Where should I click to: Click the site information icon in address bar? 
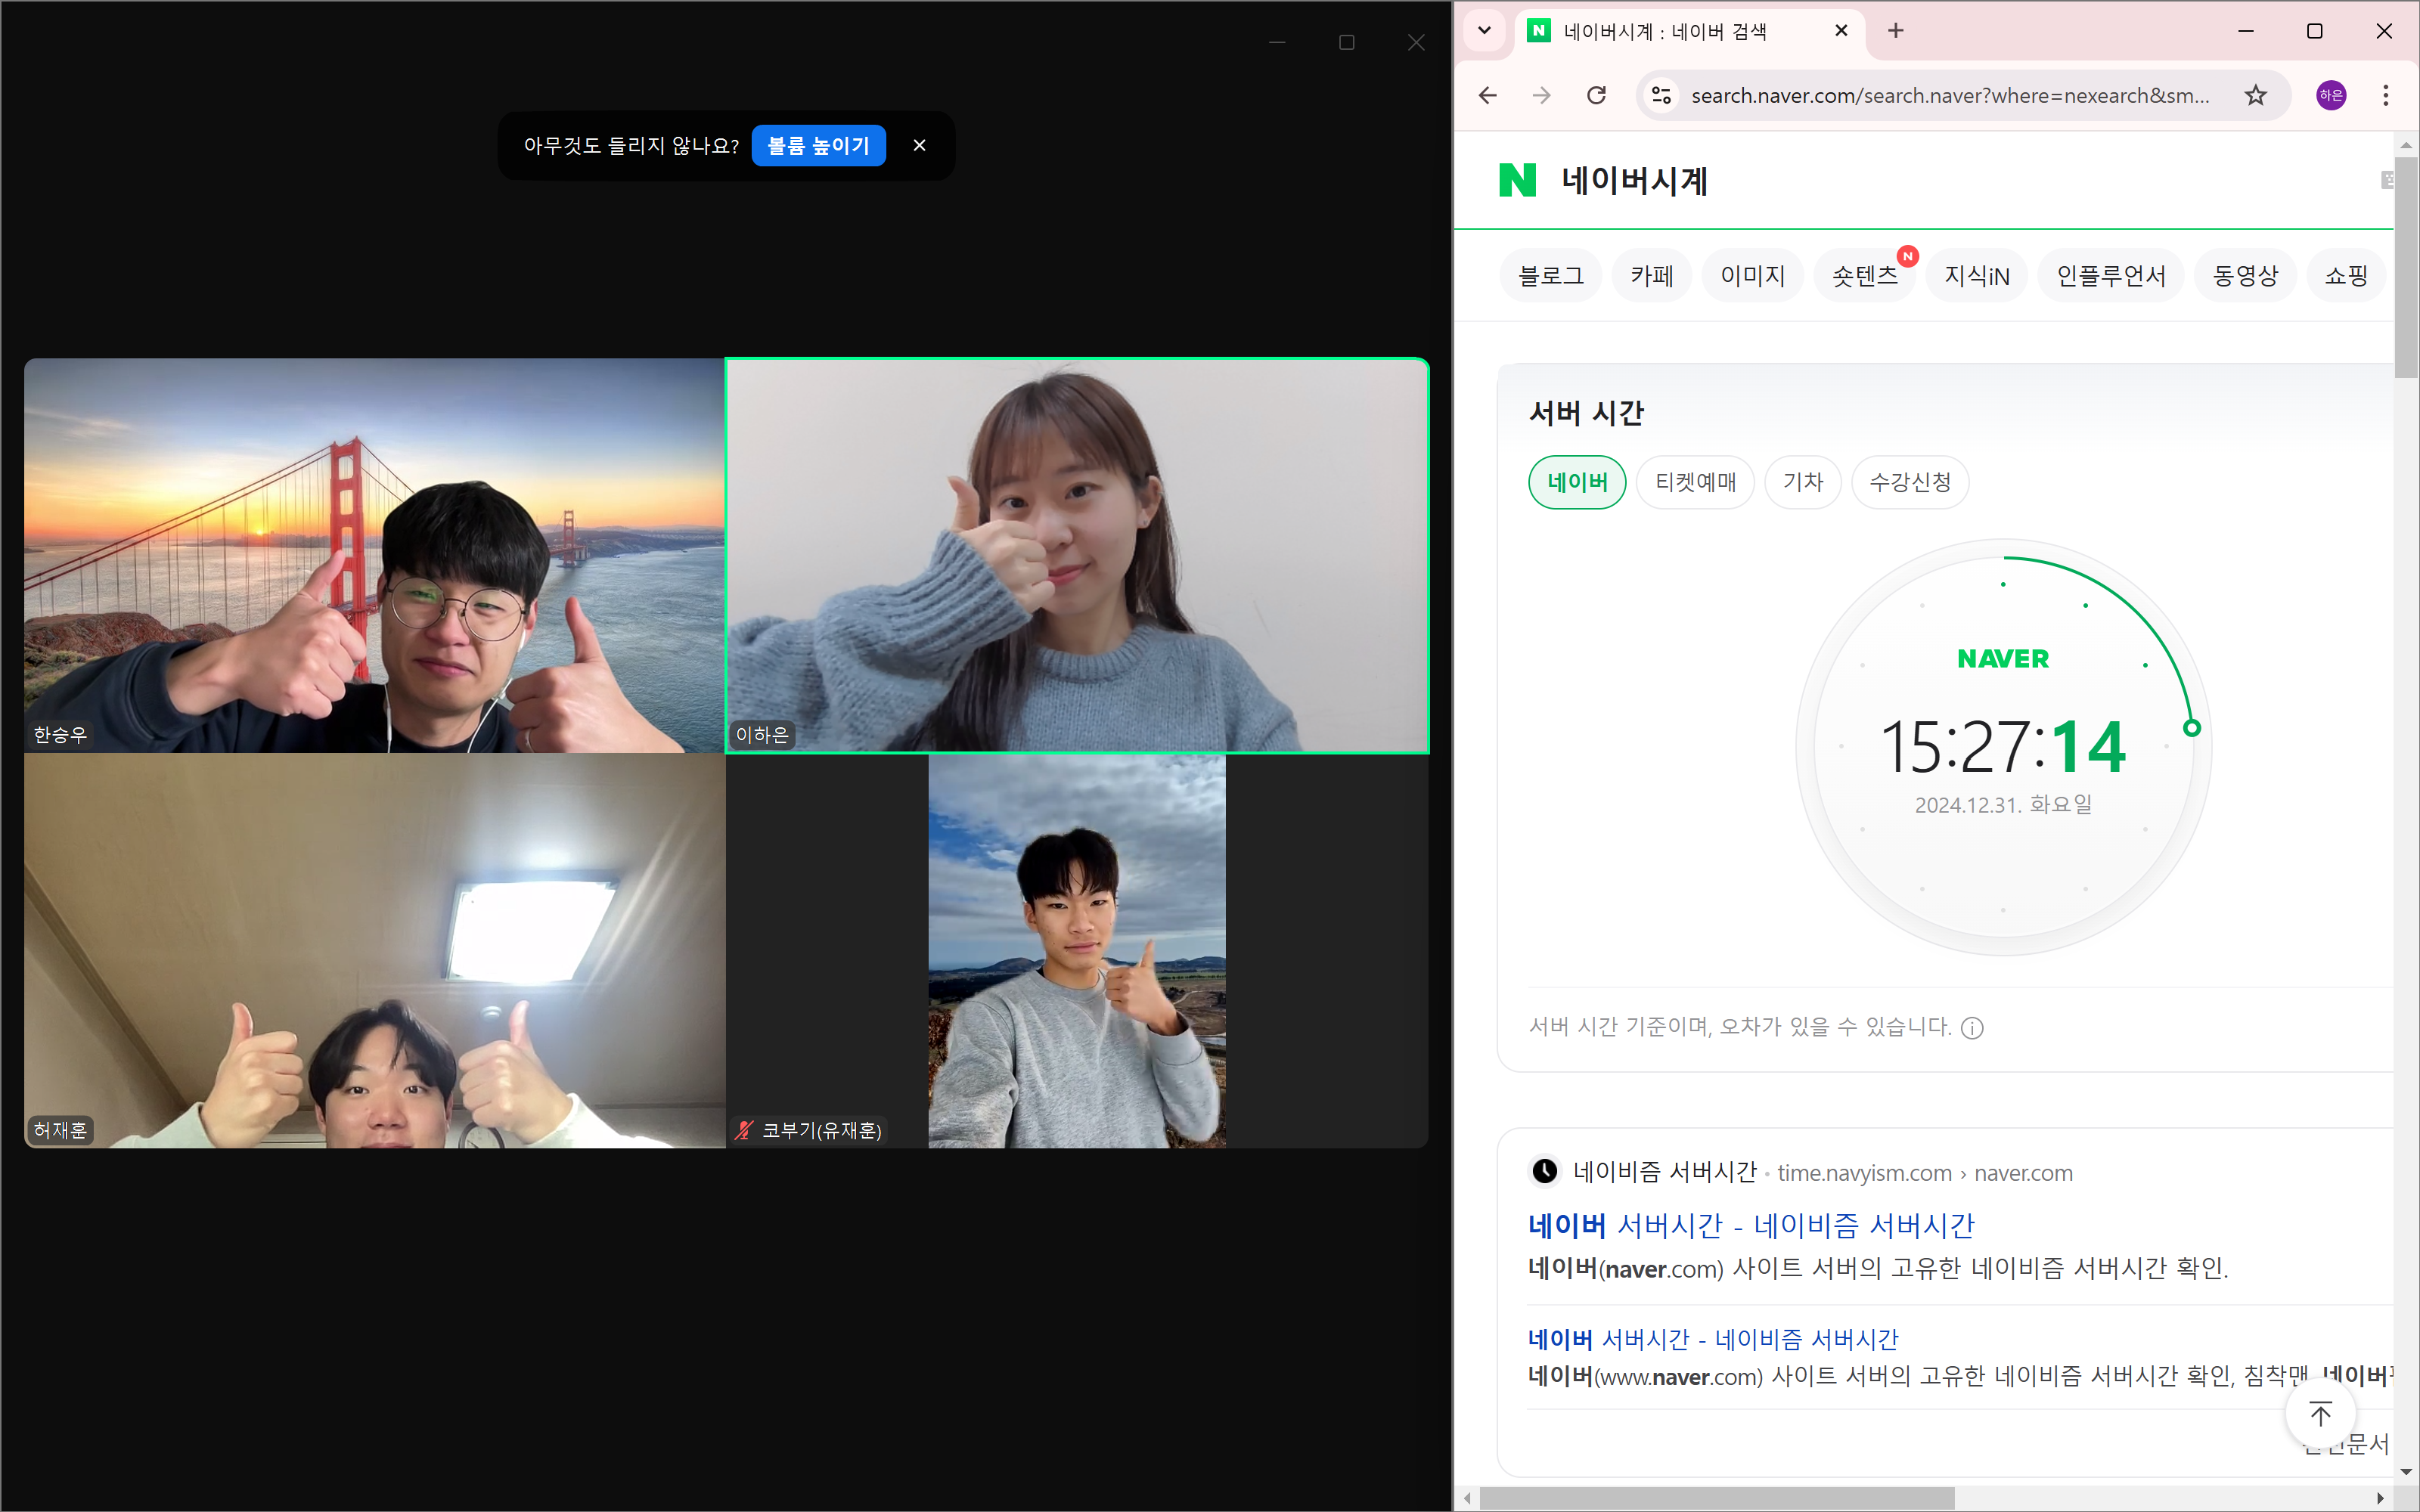click(x=1661, y=95)
